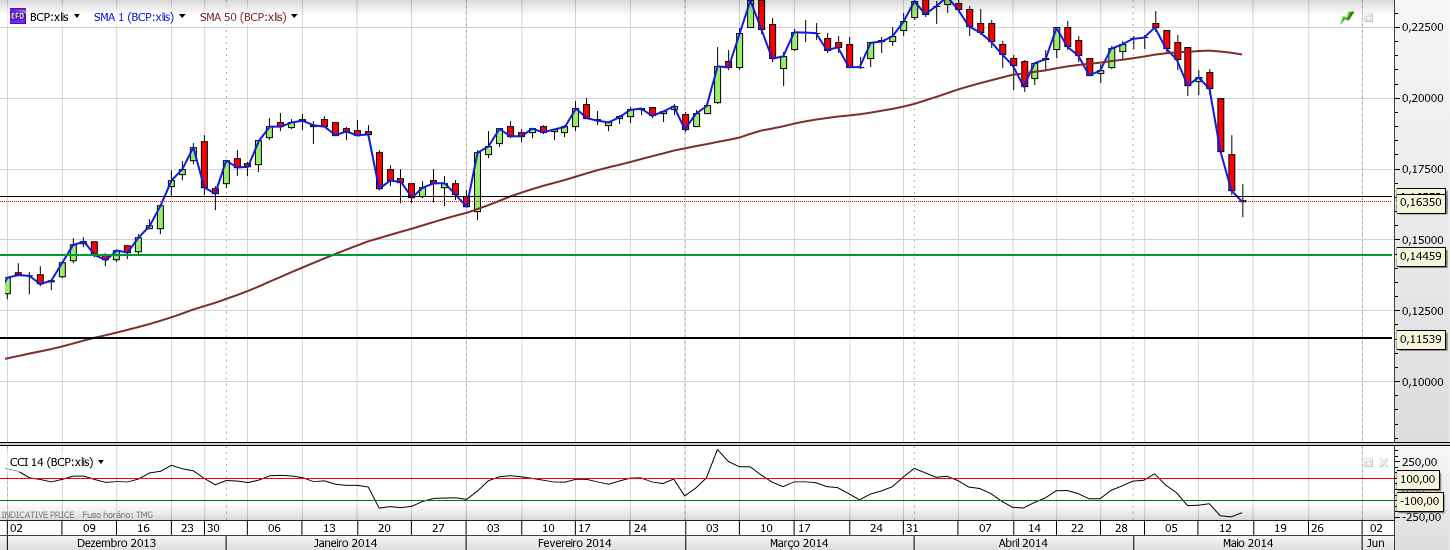Click Jun on the time axis
Image resolution: width=1450 pixels, height=550 pixels.
[1374, 543]
